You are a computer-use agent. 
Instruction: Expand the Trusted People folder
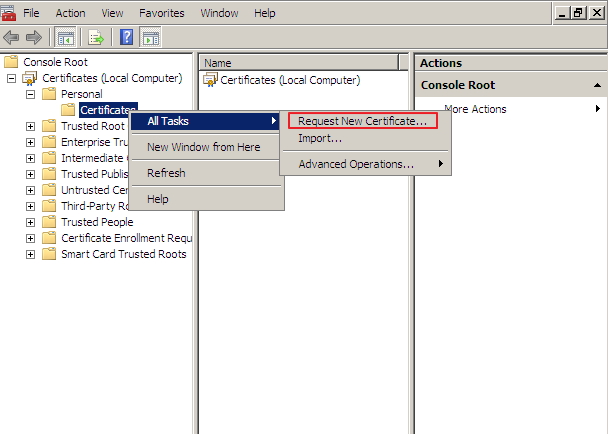click(30, 222)
